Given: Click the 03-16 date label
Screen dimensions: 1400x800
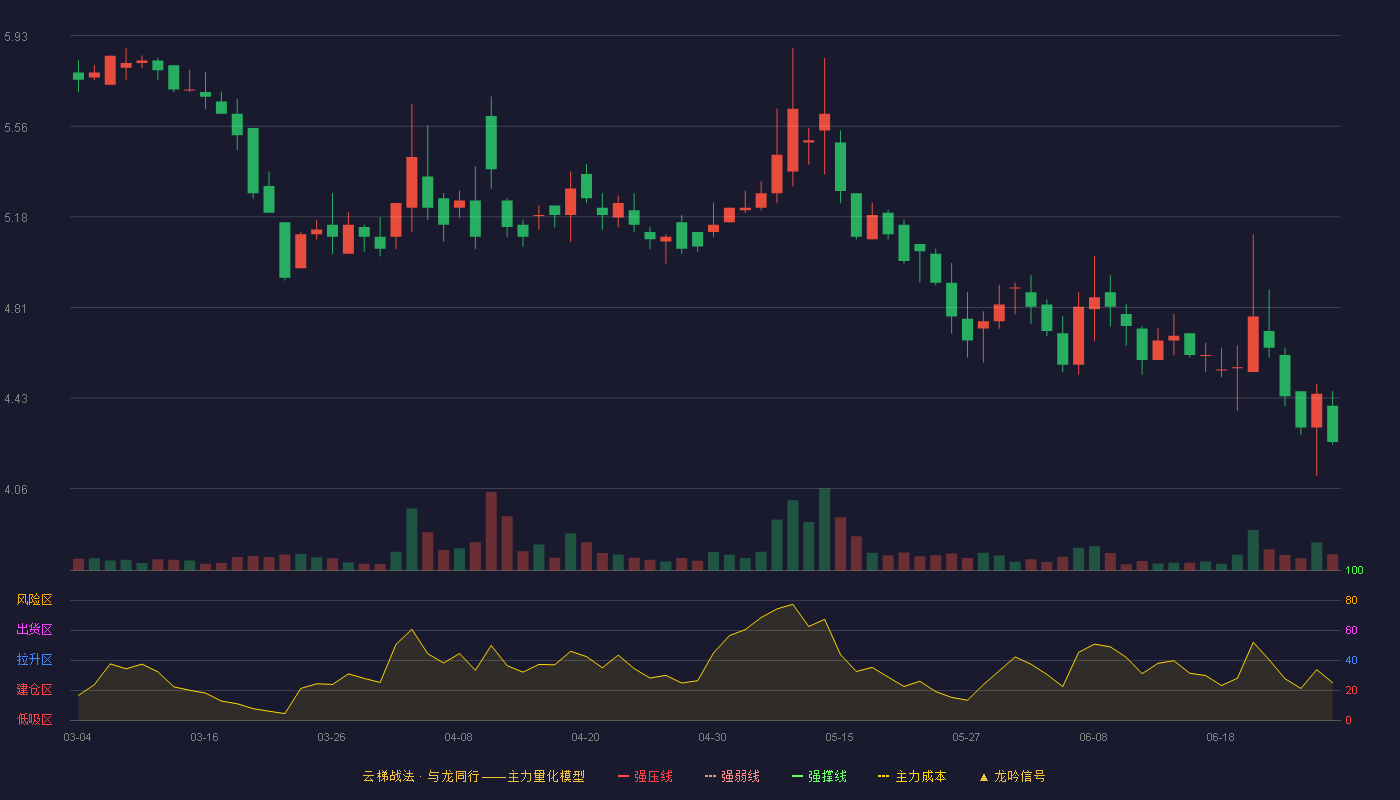Looking at the screenshot, I should 204,737.
